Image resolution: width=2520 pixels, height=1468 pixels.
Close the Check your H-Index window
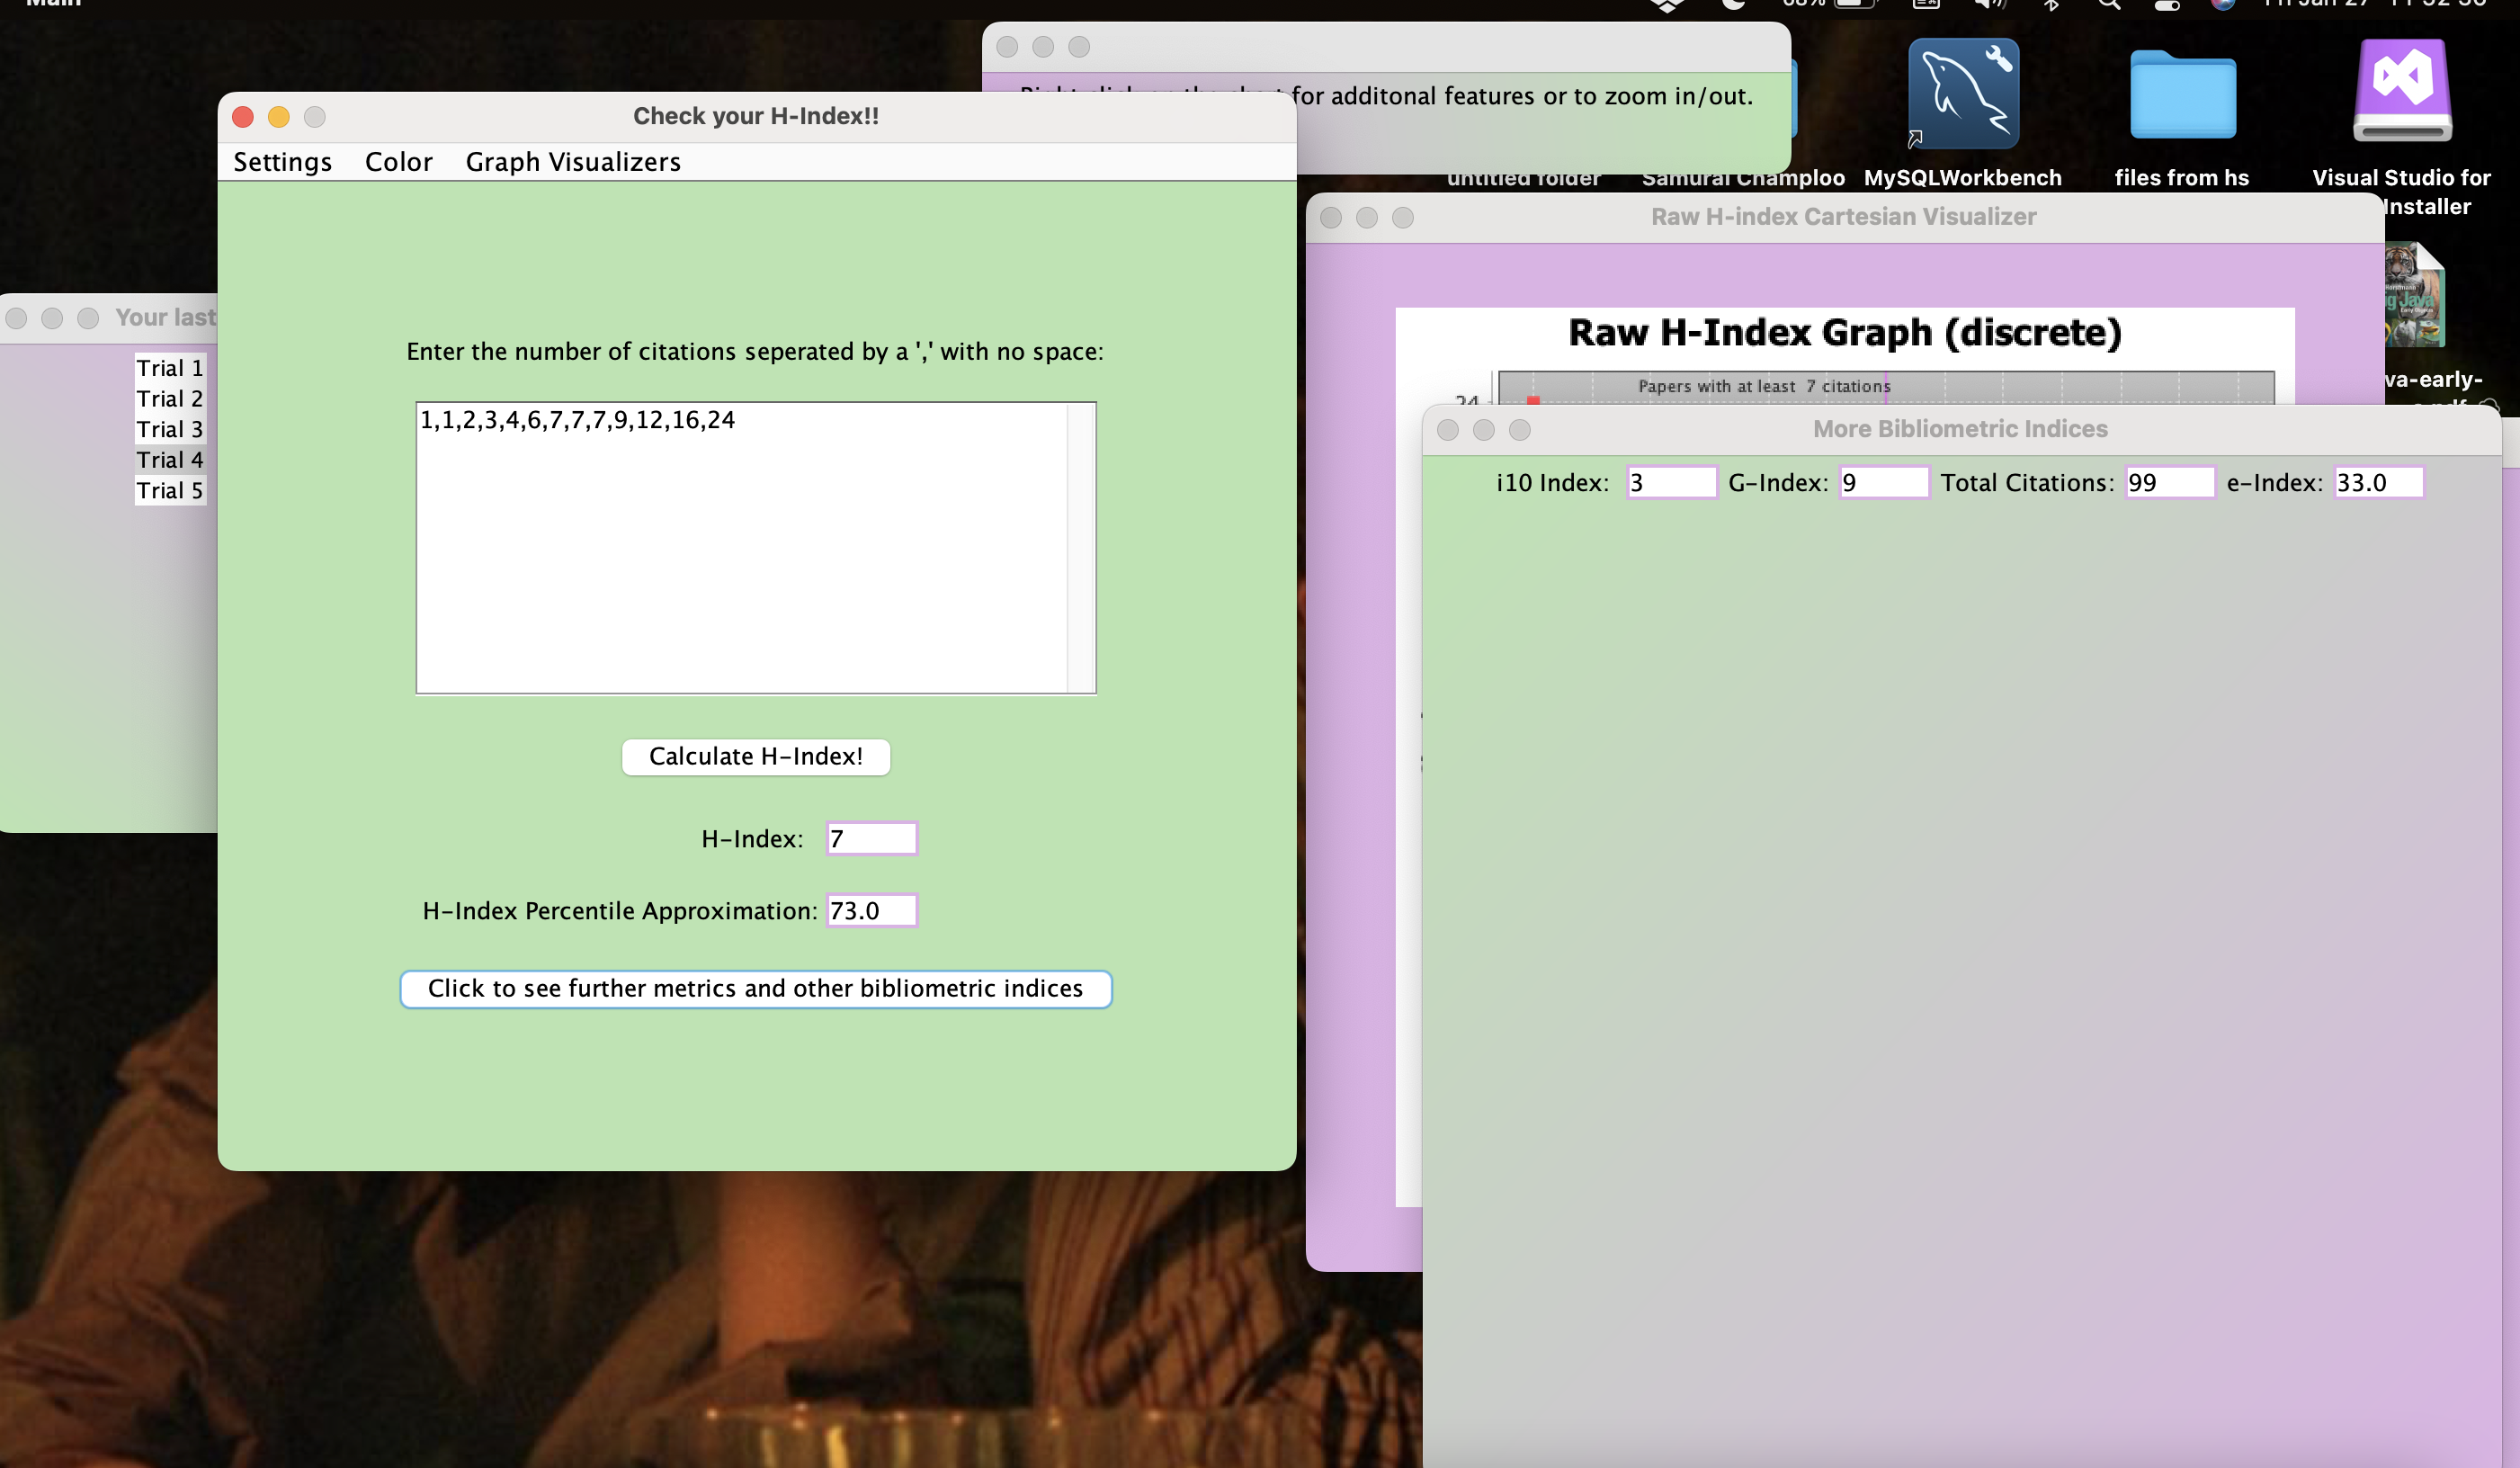click(242, 117)
